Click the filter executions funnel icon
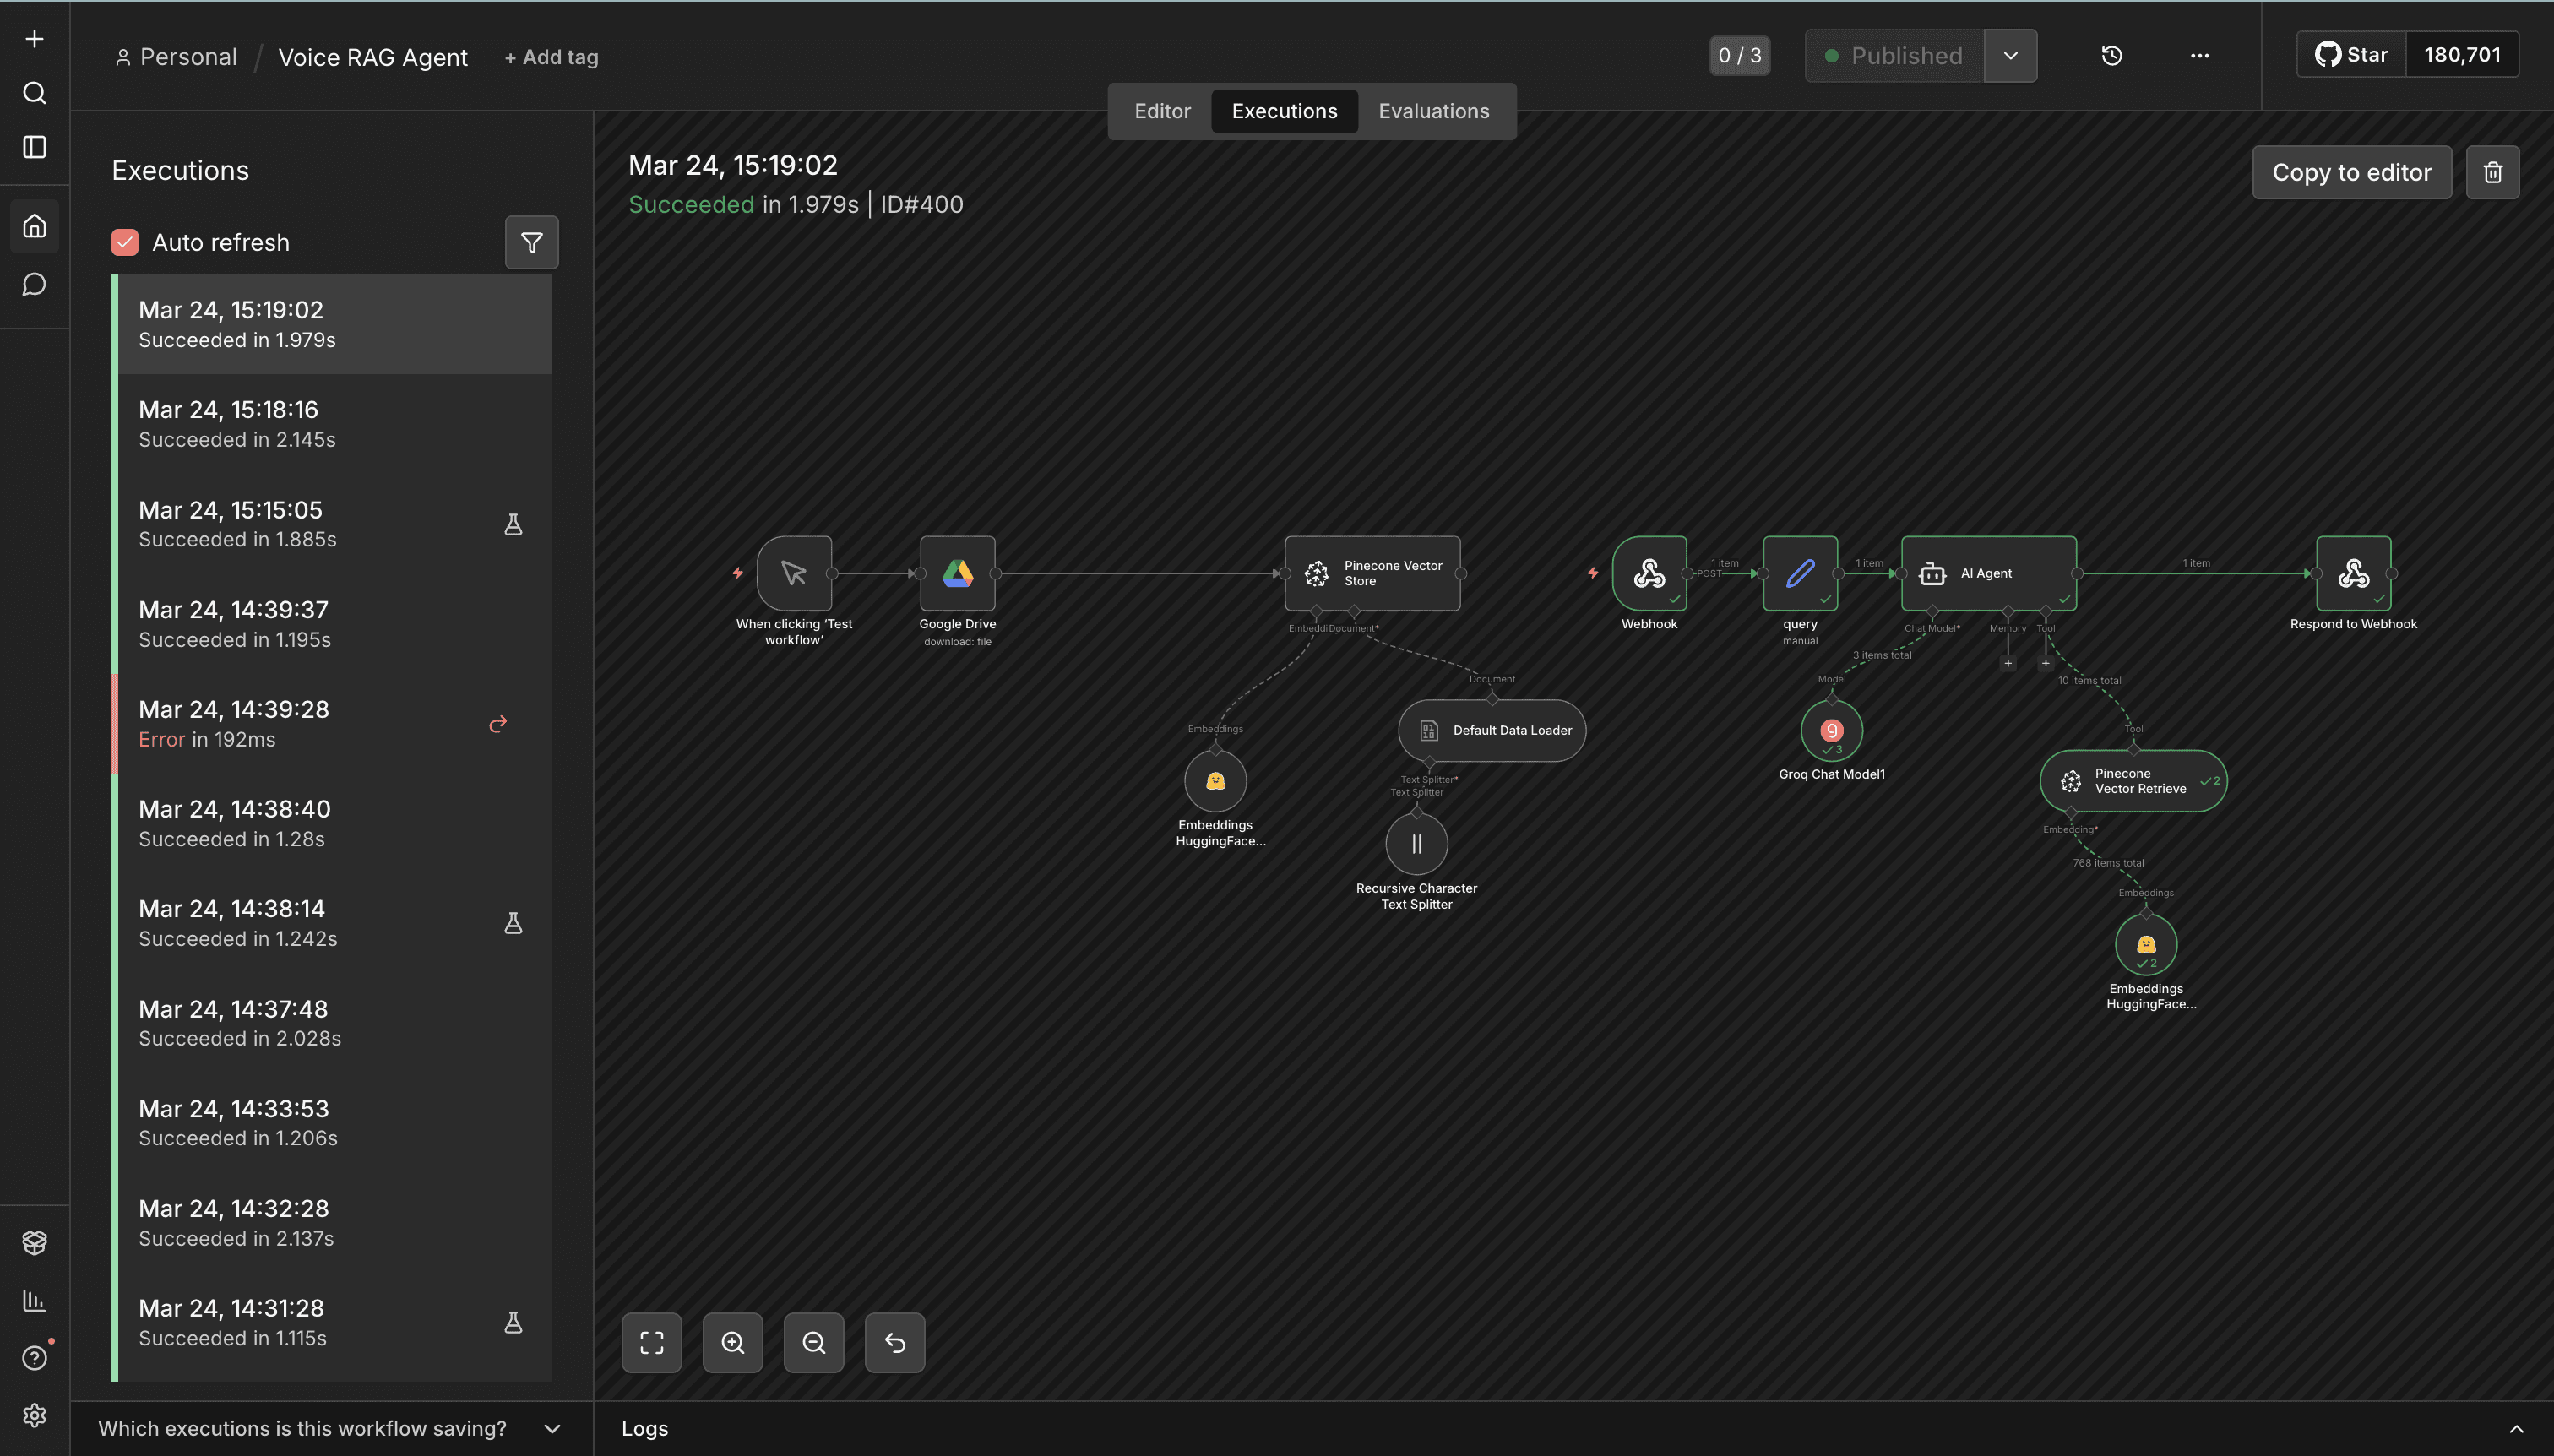The height and width of the screenshot is (1456, 2554). coord(531,242)
